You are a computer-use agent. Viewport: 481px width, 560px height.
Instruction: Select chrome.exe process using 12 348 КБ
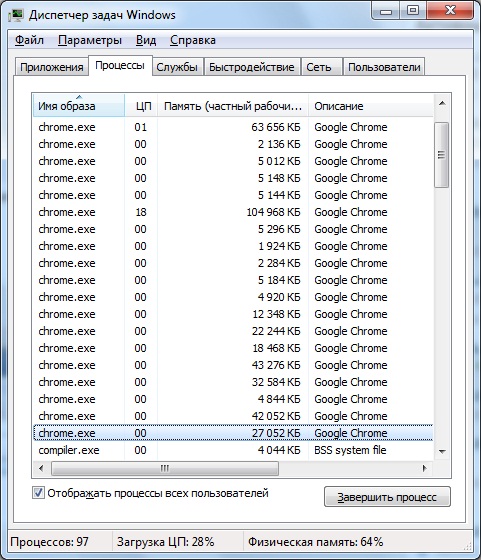[x=233, y=314]
